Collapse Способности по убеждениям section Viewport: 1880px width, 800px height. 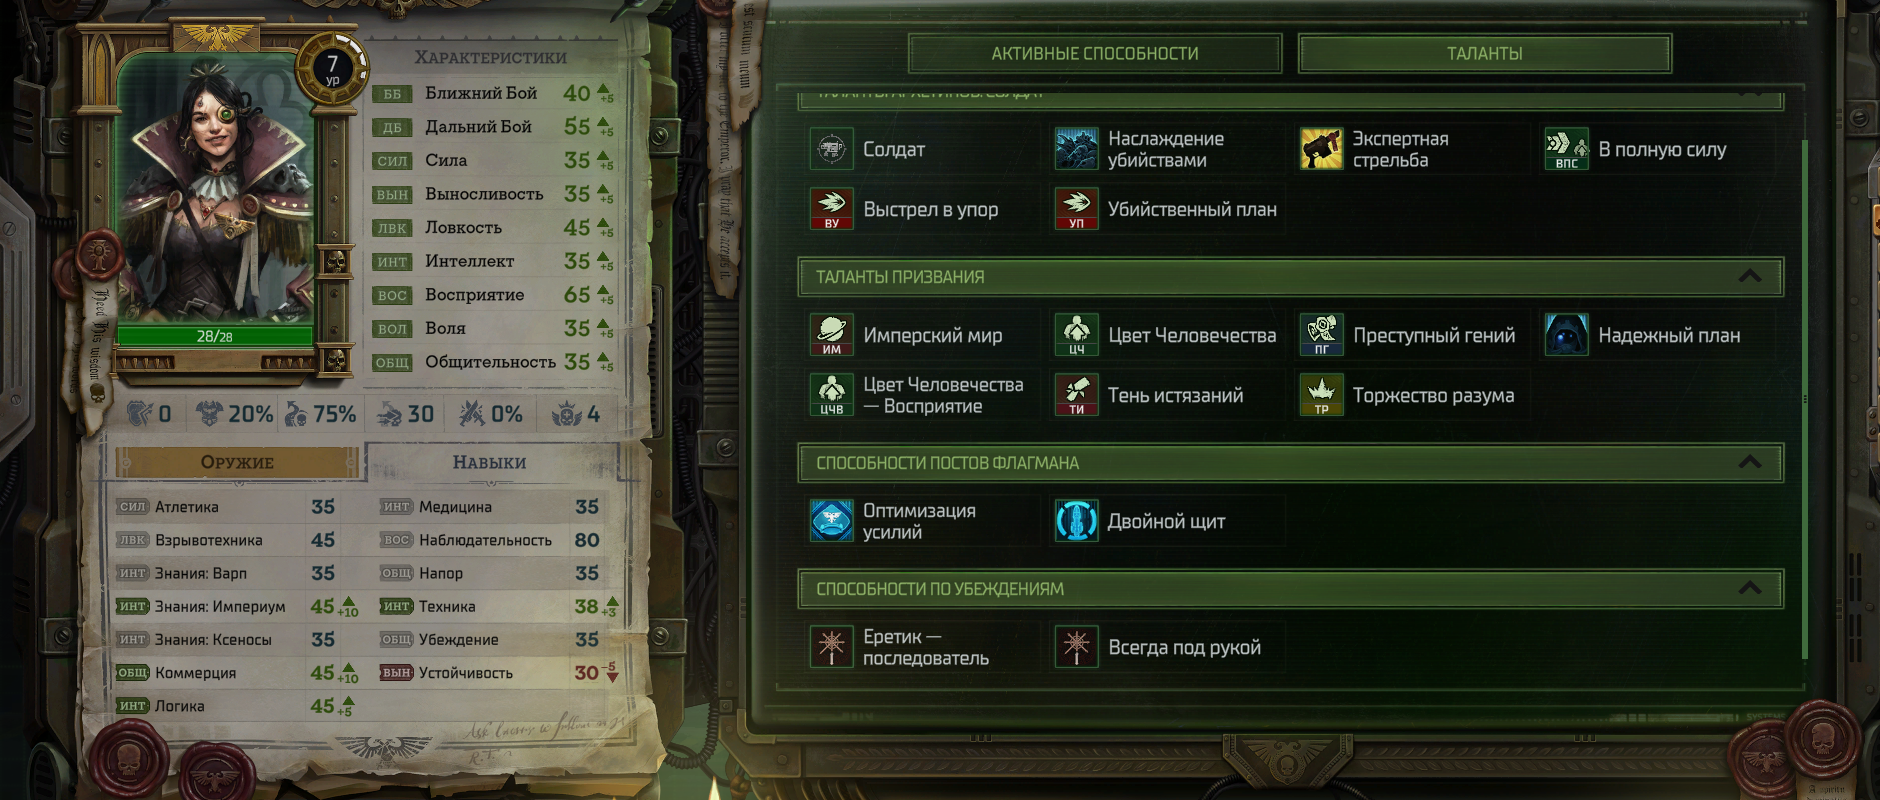click(x=1749, y=588)
